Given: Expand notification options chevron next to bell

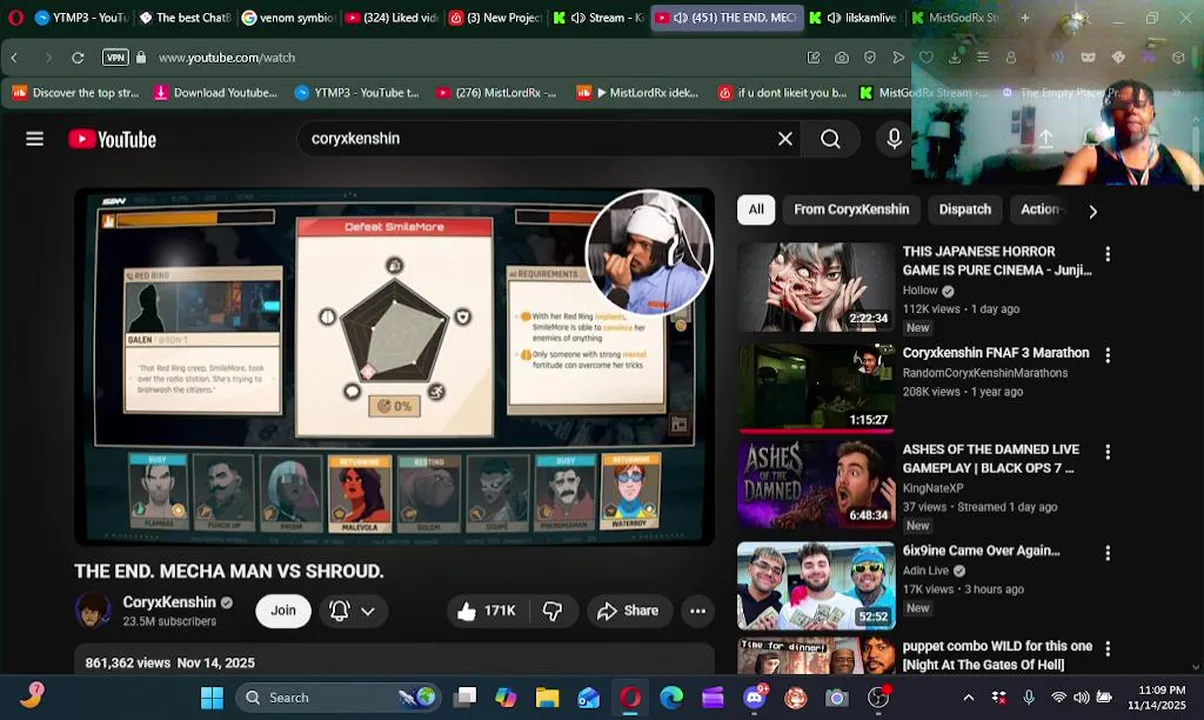Looking at the screenshot, I should pos(368,611).
